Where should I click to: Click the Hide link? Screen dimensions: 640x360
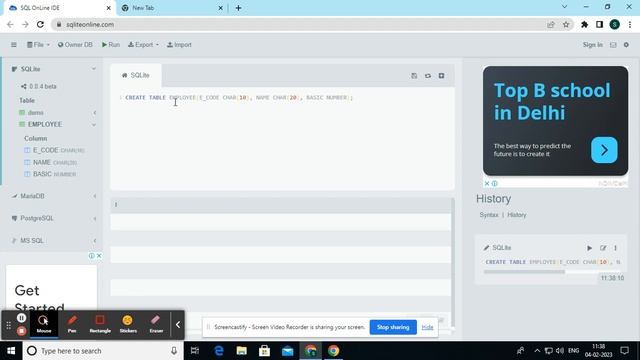(x=427, y=327)
